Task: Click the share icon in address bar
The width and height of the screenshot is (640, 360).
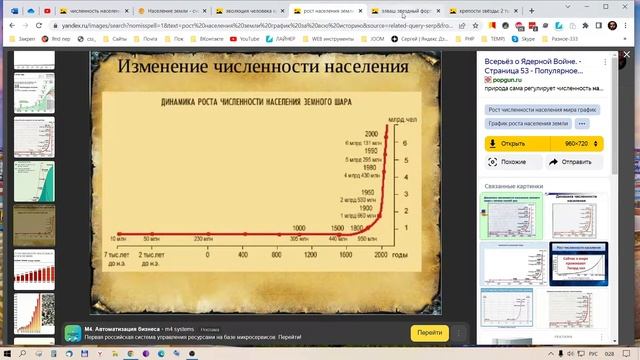Action: (x=462, y=25)
